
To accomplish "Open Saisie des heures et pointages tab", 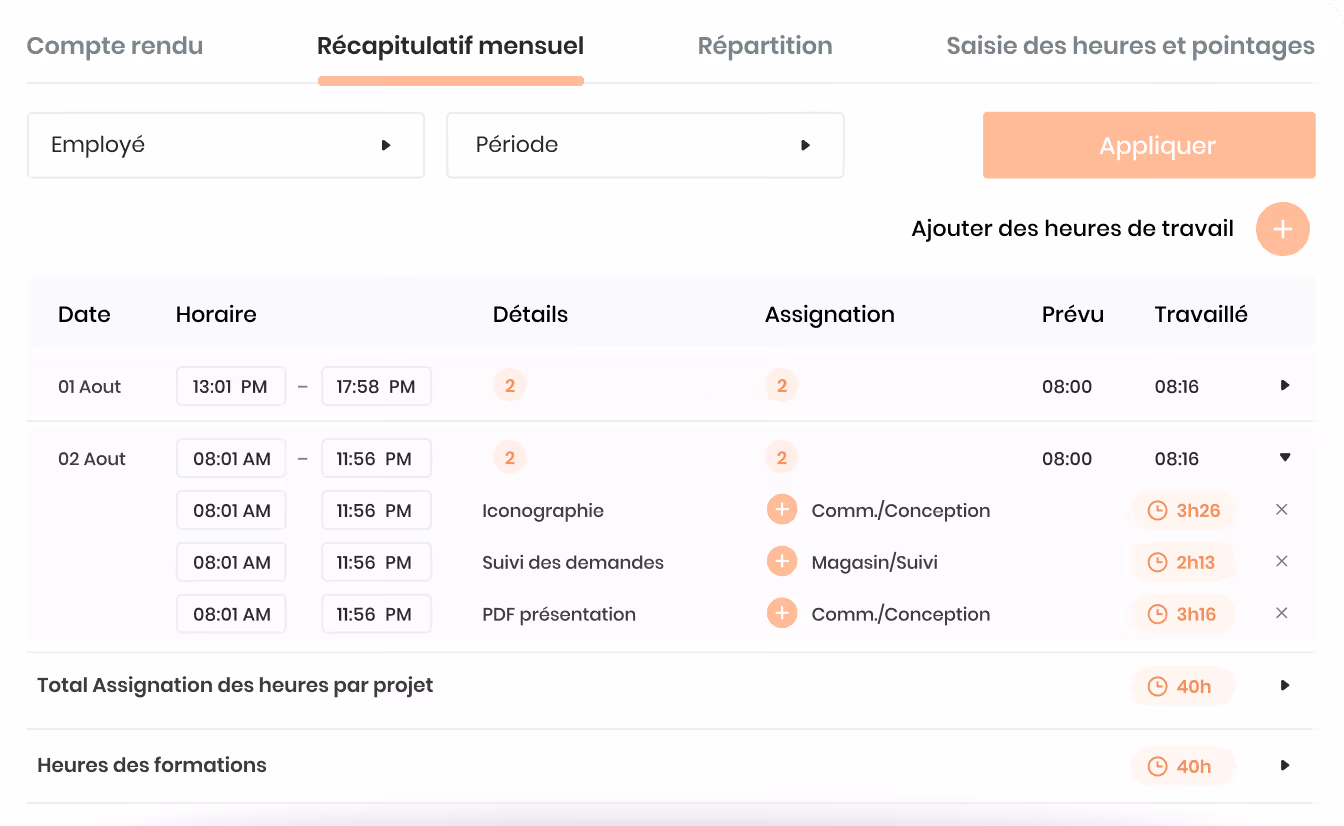I will coord(1130,46).
